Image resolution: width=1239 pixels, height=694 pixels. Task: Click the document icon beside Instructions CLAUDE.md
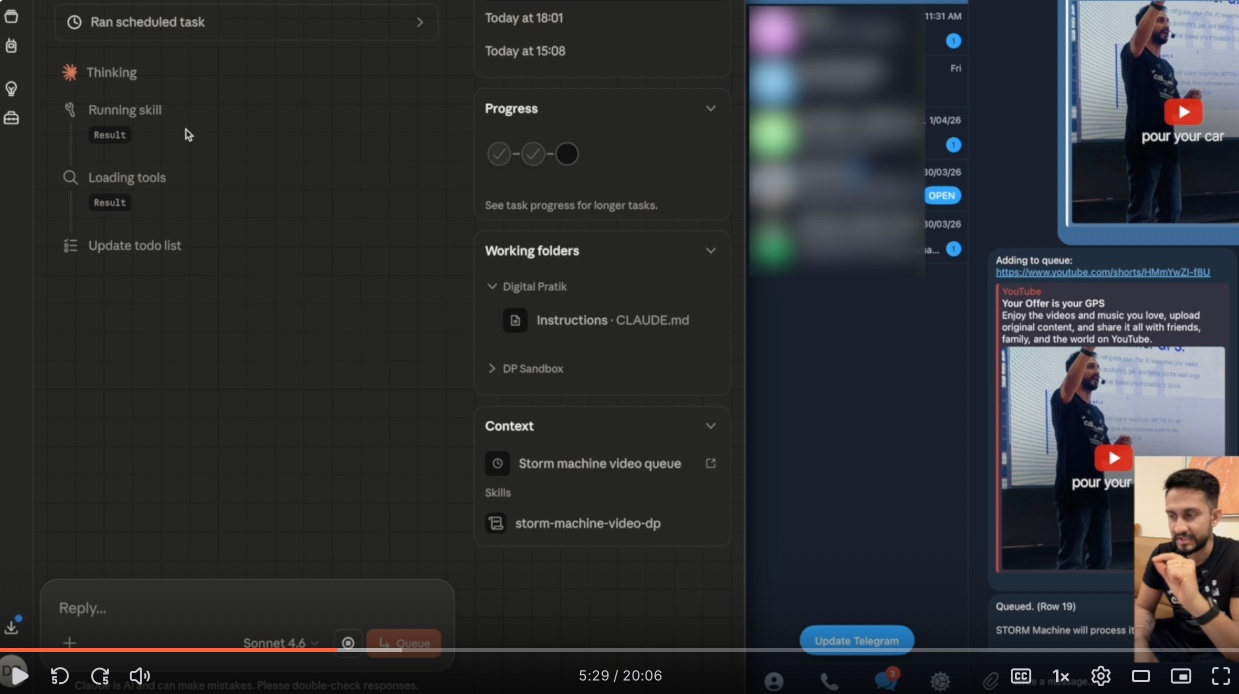pos(515,321)
